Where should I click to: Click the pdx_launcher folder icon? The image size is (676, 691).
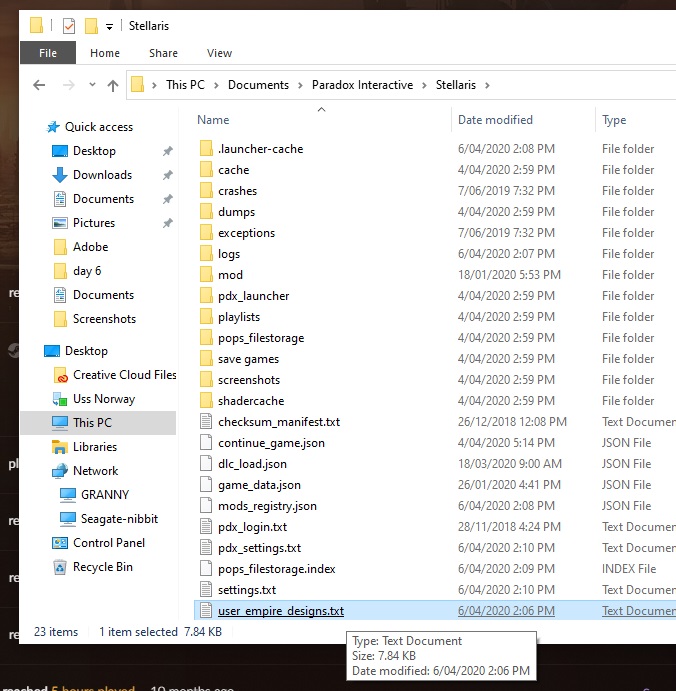[x=206, y=296]
